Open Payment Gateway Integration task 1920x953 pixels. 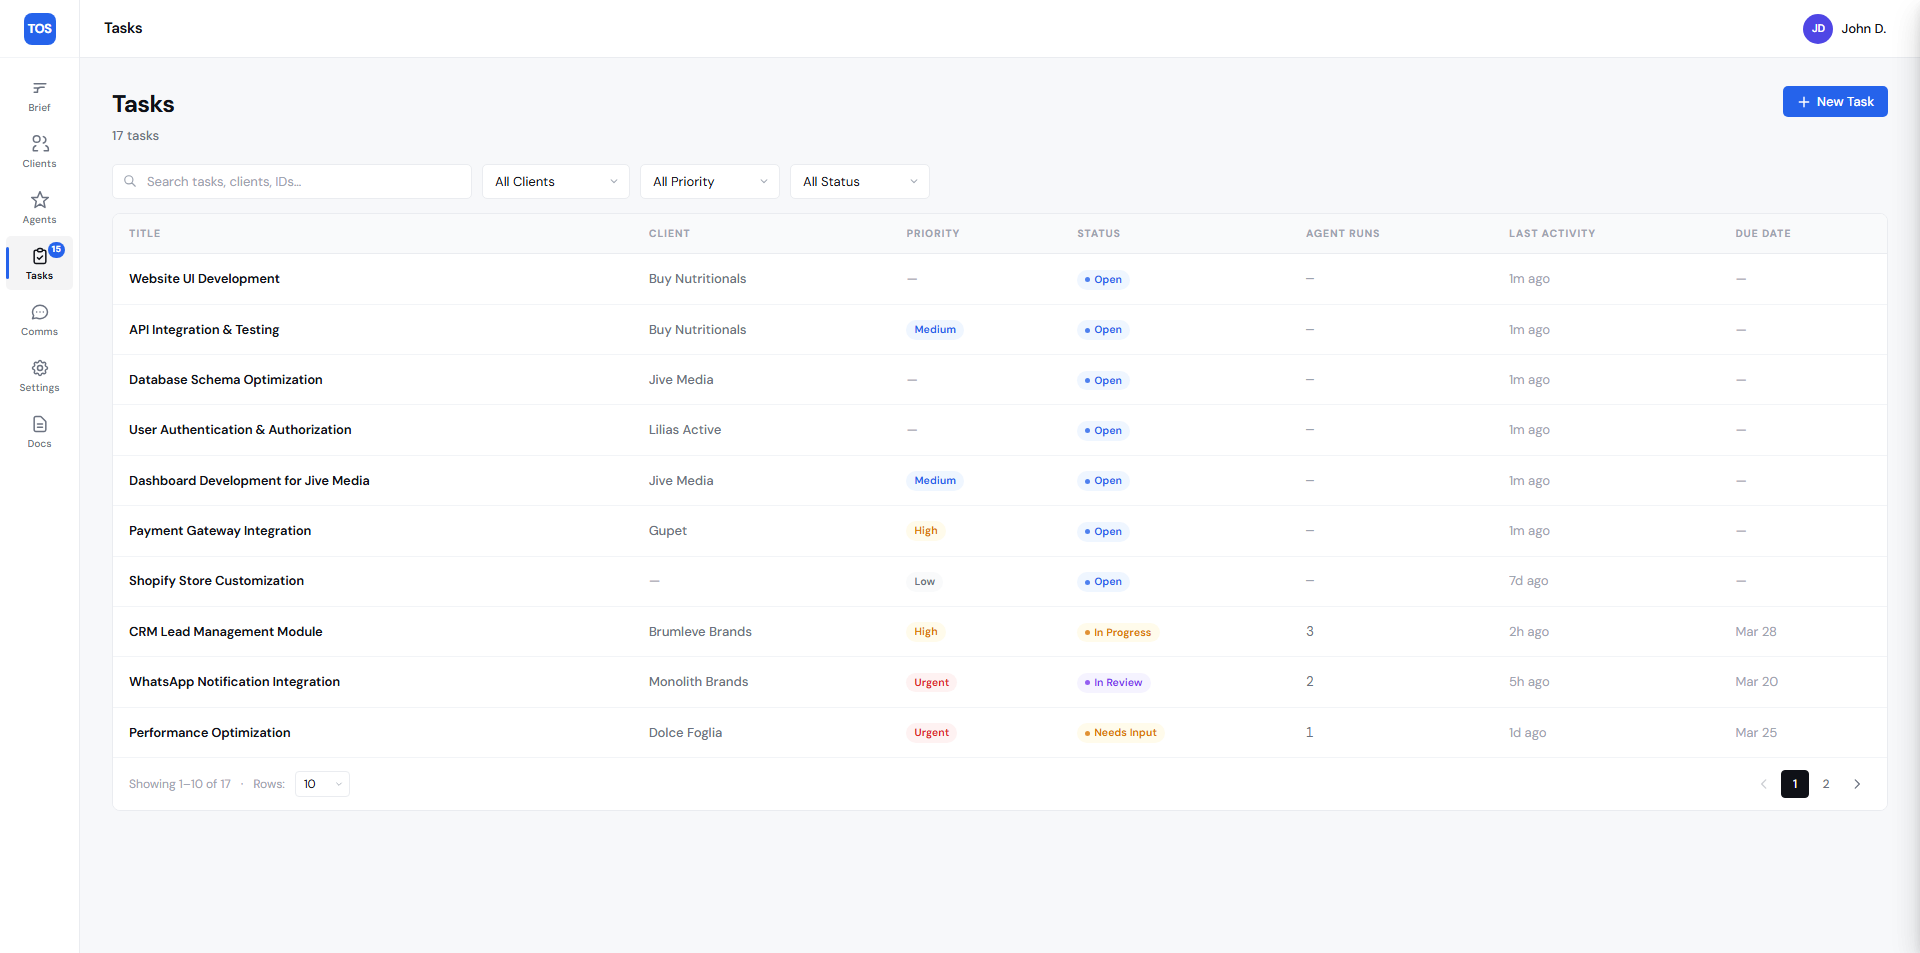pyautogui.click(x=220, y=531)
